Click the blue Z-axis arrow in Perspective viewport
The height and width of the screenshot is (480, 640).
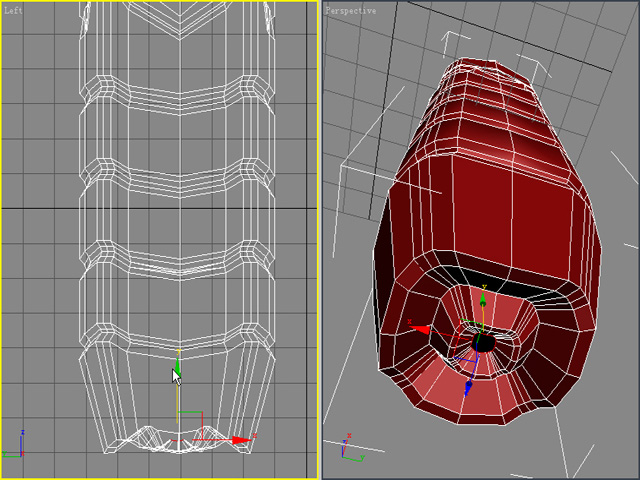468,389
